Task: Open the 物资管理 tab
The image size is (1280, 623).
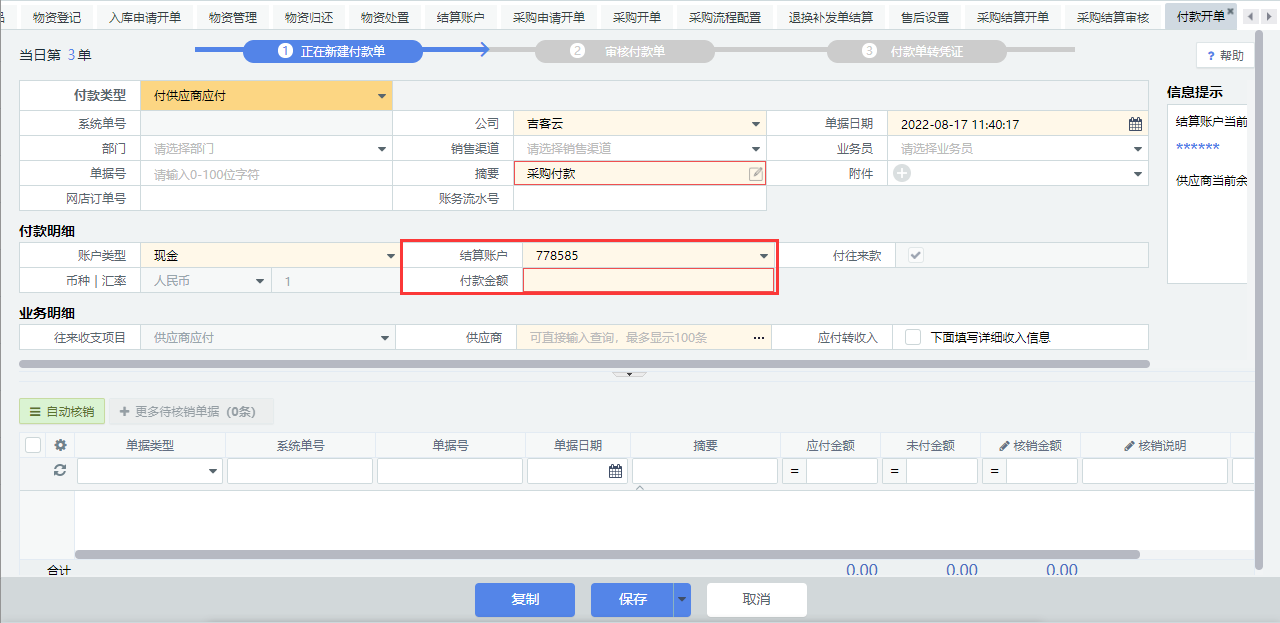Action: 233,17
